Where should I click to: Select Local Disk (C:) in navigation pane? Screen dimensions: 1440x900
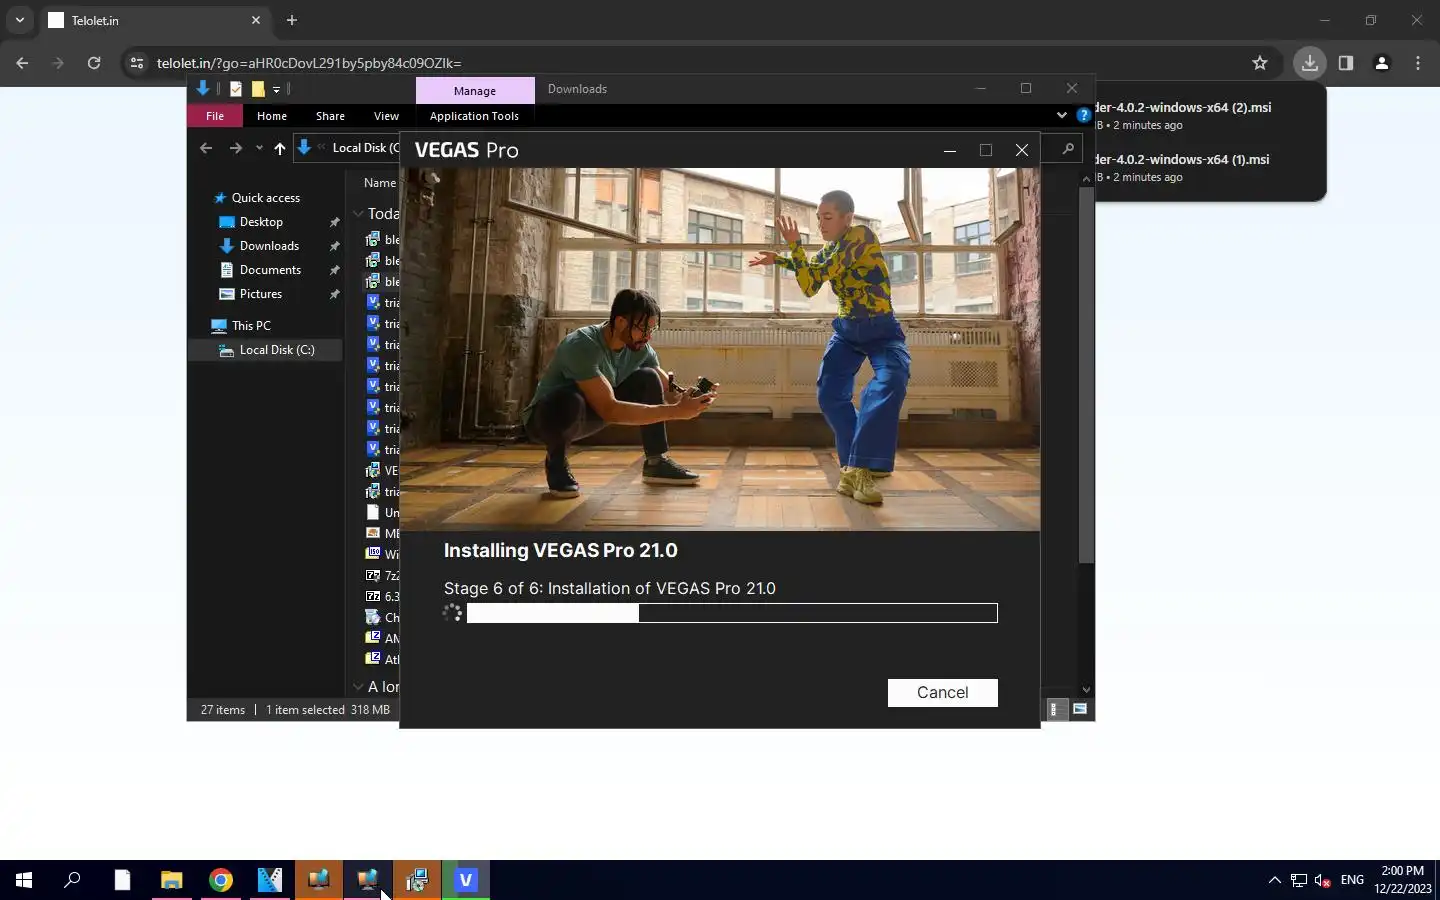[x=277, y=350]
